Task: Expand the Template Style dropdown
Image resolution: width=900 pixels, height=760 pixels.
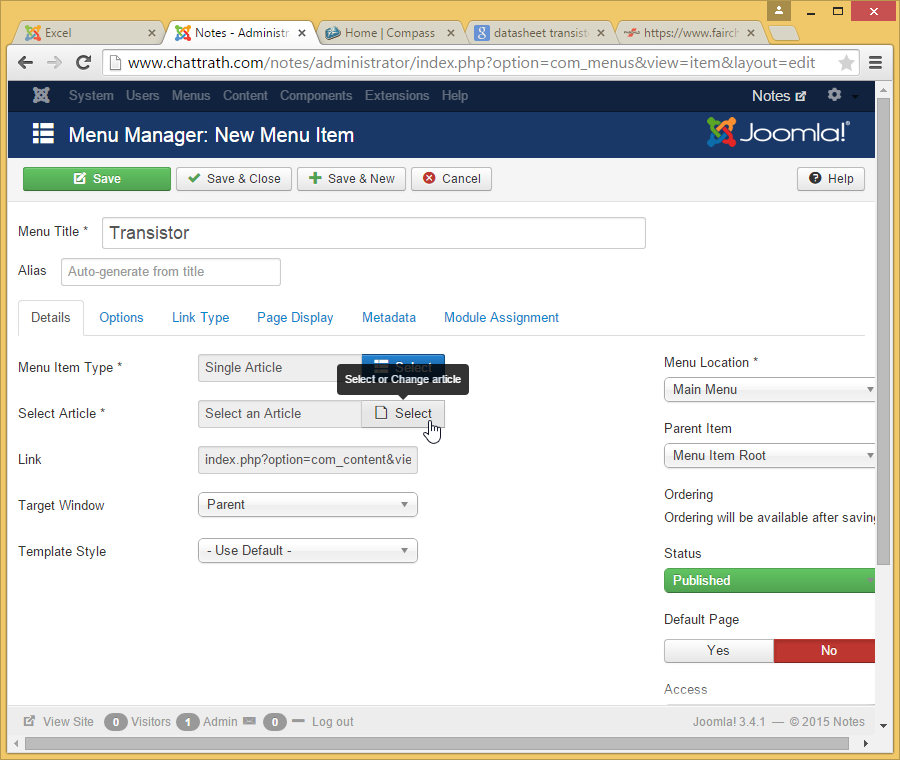Action: (307, 551)
